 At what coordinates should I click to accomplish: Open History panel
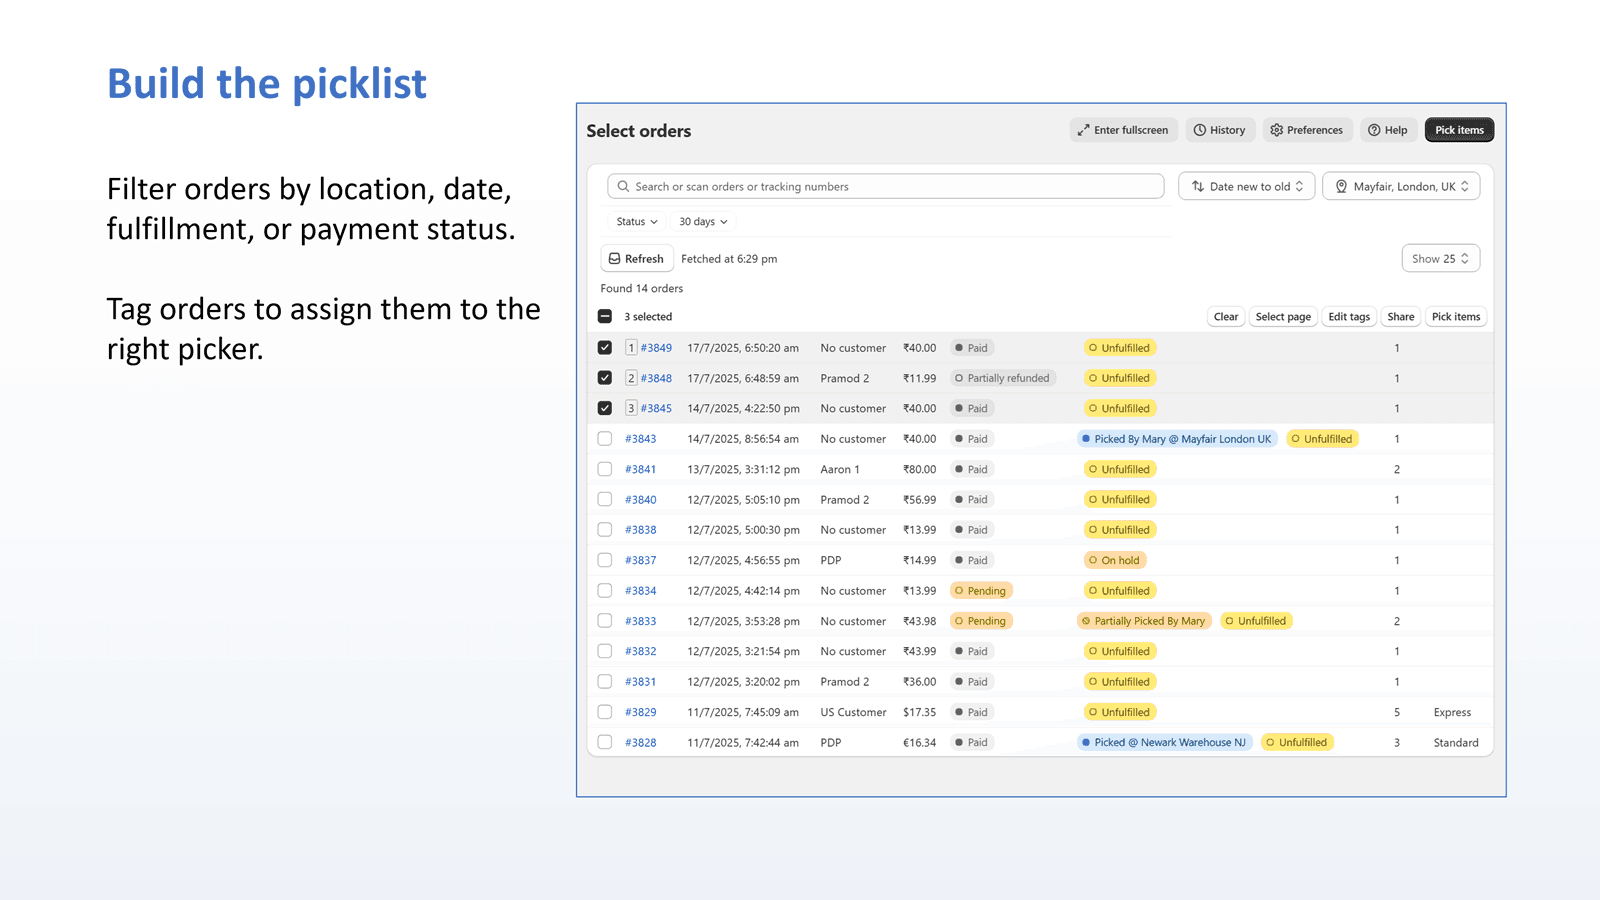click(1220, 130)
